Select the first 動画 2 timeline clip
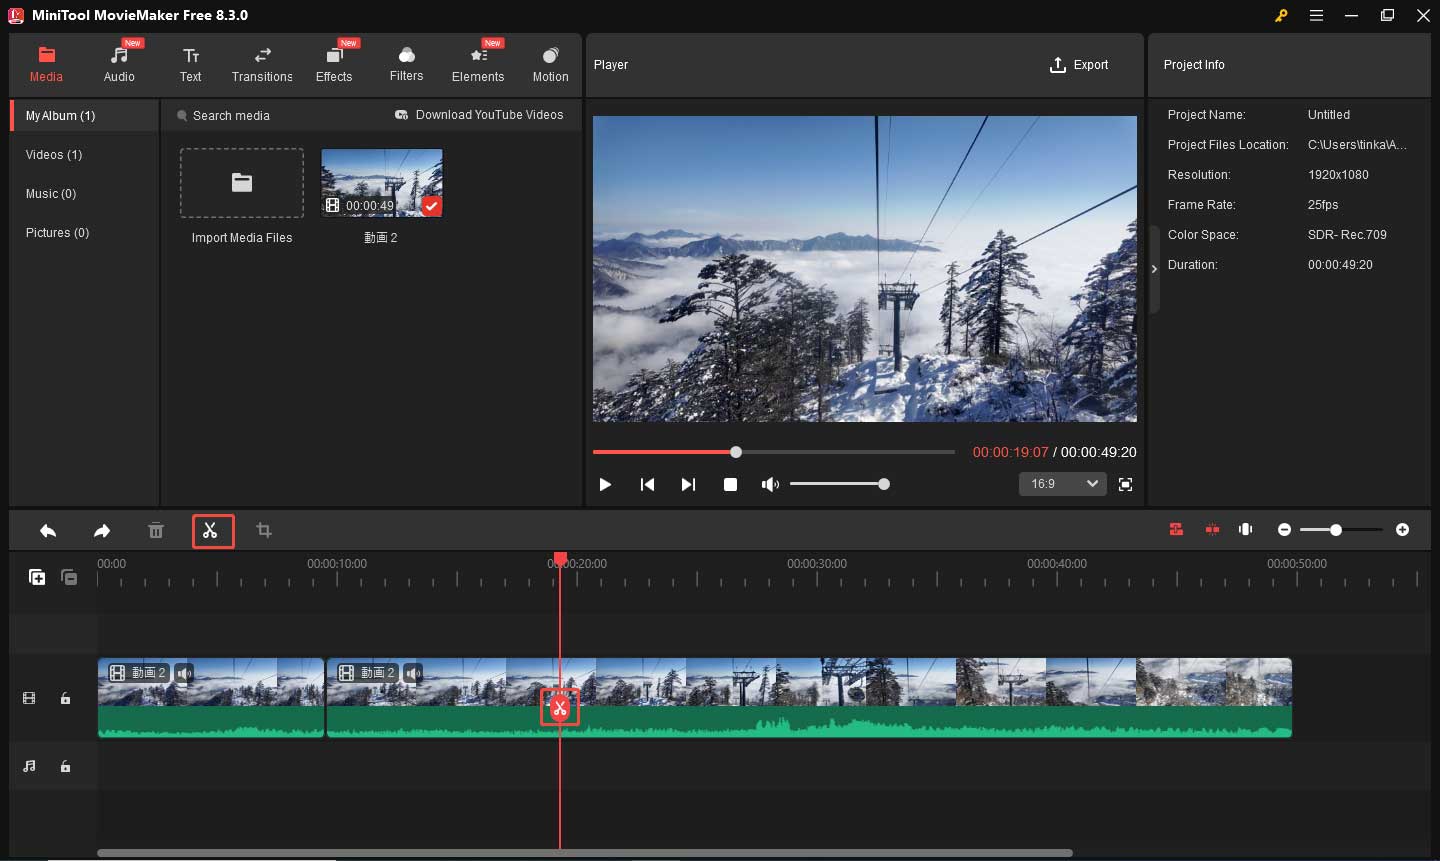The width and height of the screenshot is (1440, 861). [x=211, y=698]
